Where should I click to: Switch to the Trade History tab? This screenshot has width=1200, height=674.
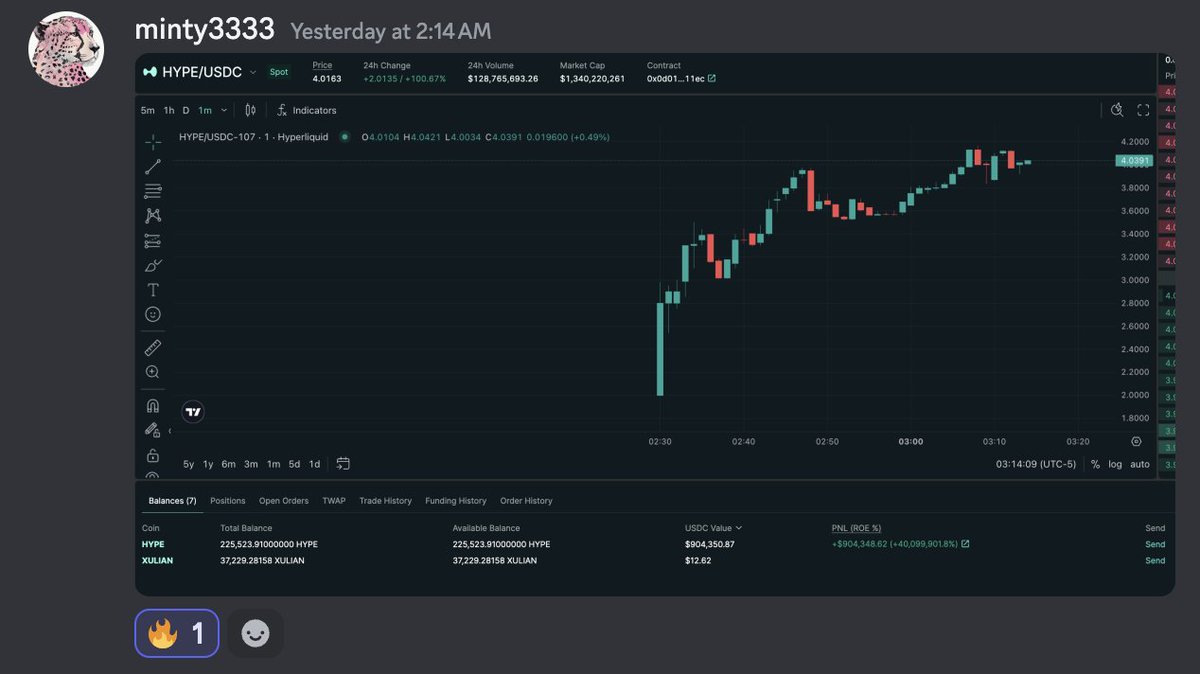[385, 500]
